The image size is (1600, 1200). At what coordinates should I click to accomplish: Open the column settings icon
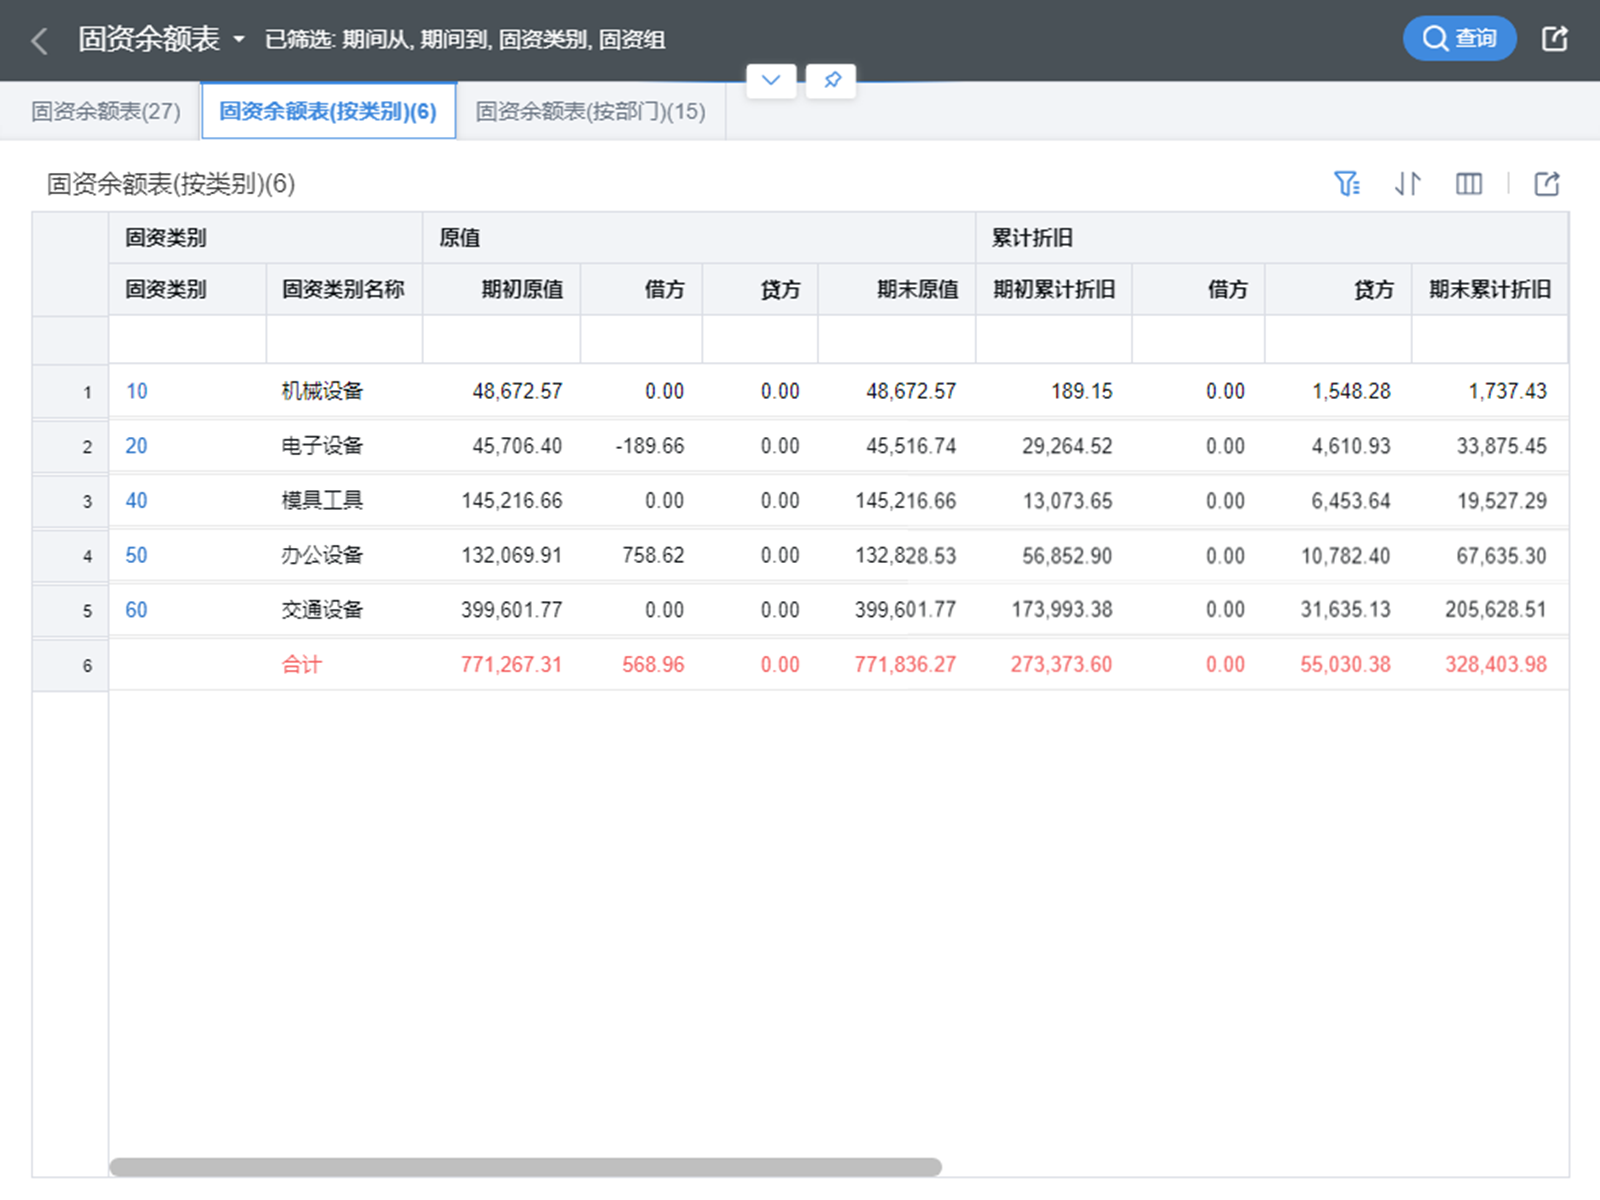(x=1469, y=184)
